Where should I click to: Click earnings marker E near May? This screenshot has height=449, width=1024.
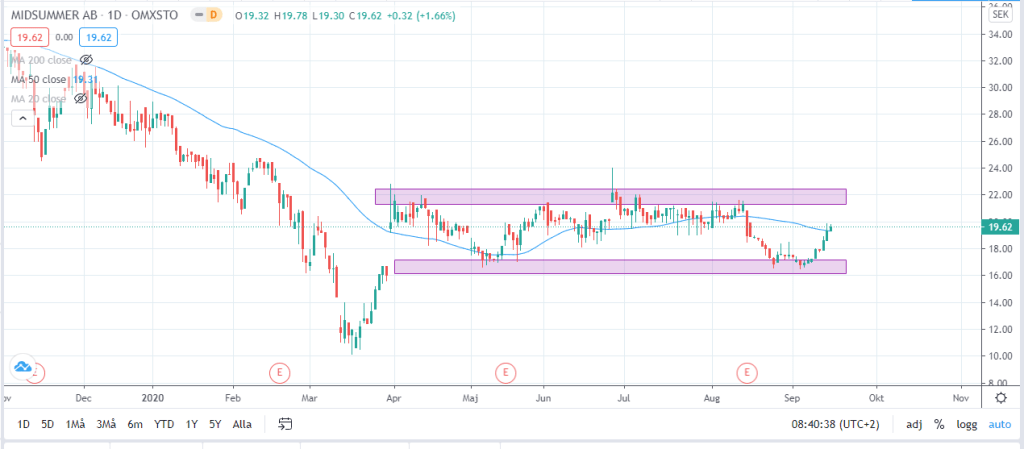point(506,373)
